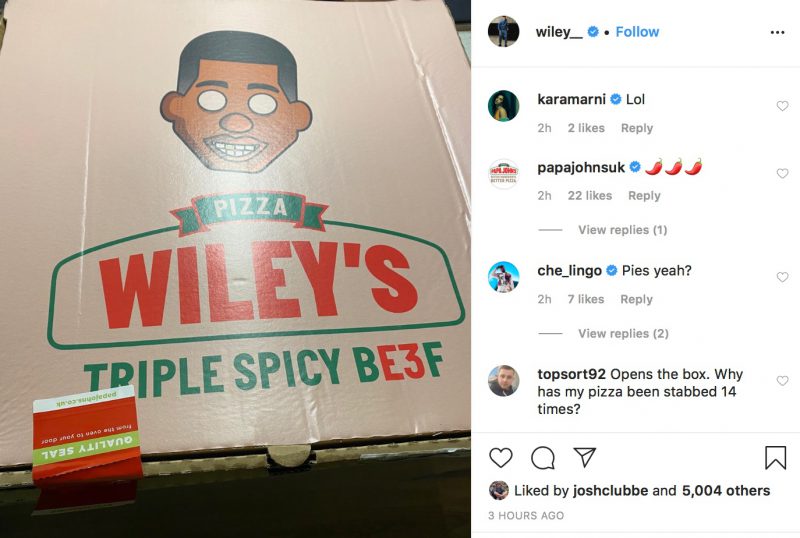
Task: Like the post with the heart icon
Action: [x=501, y=458]
